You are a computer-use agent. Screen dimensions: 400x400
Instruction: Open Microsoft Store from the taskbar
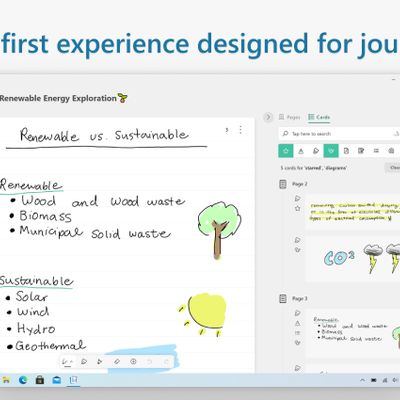click(x=40, y=380)
